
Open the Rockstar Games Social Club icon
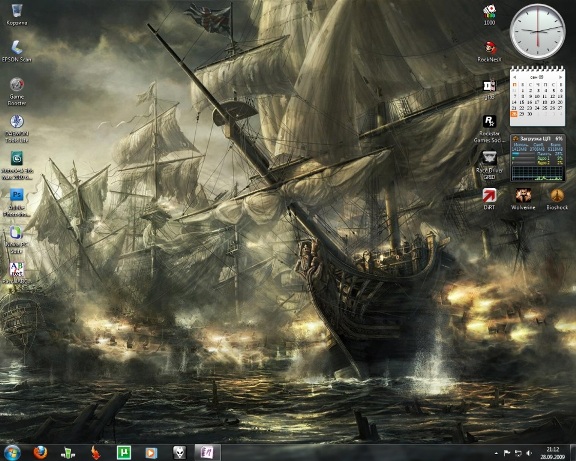tap(489, 129)
